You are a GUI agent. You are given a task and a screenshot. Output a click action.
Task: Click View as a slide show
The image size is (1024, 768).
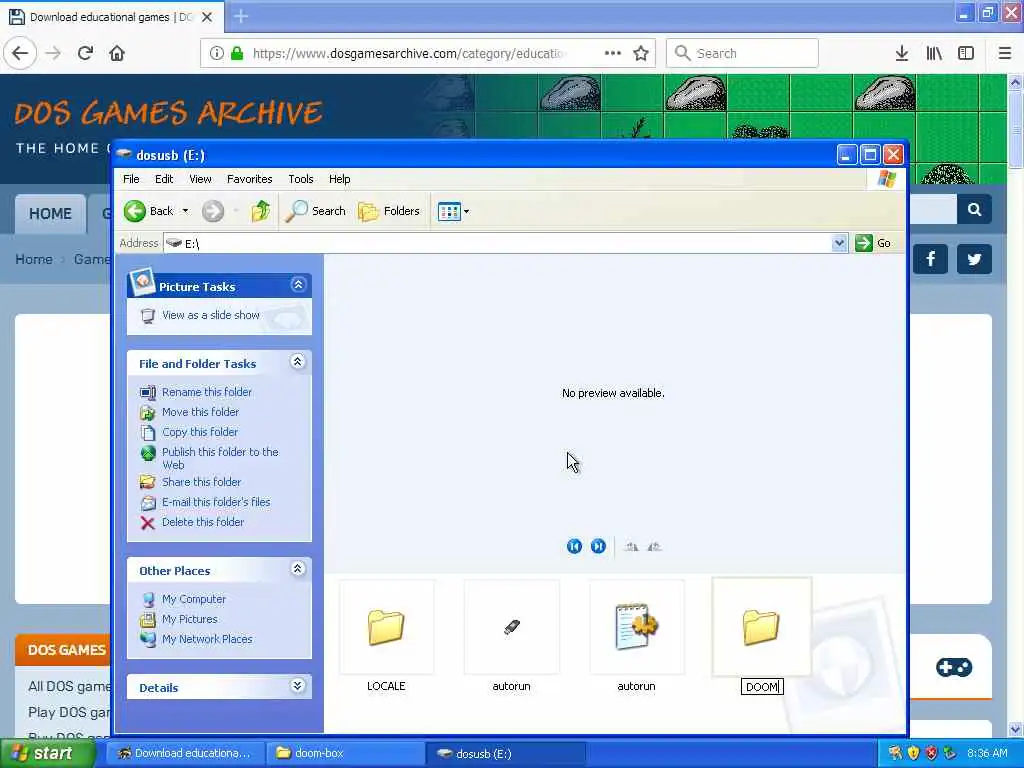point(210,315)
